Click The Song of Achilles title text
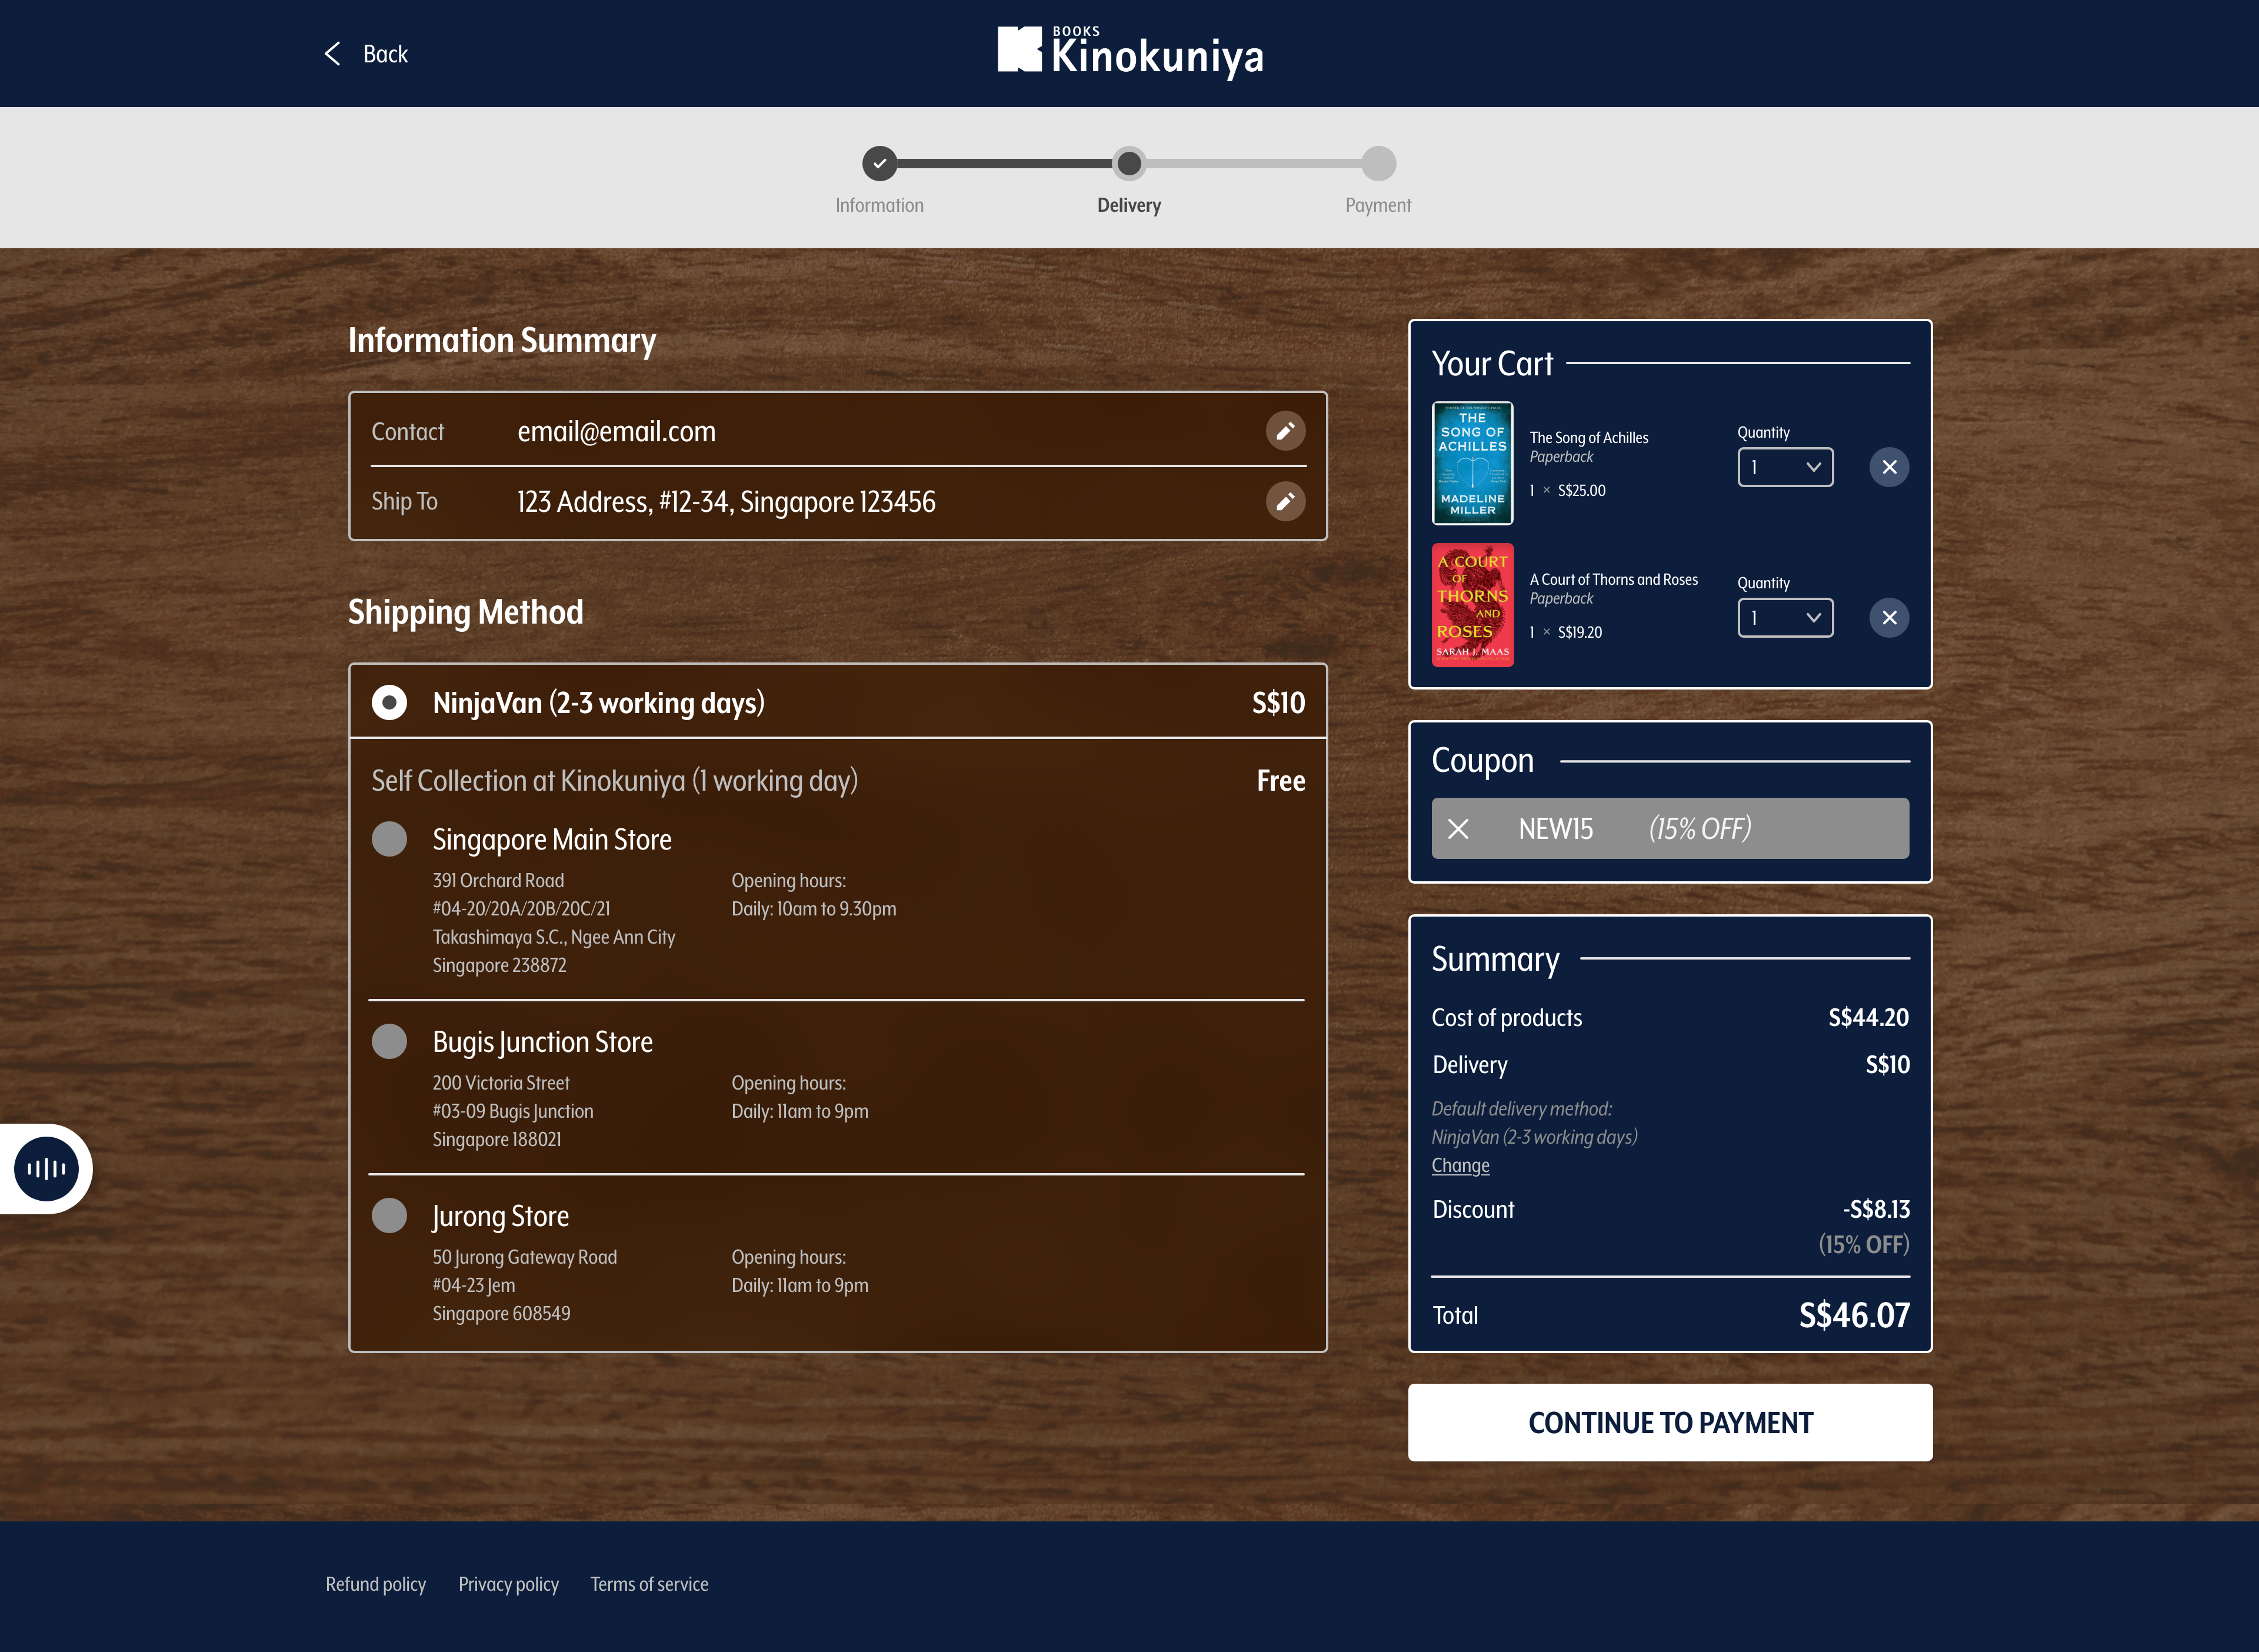This screenshot has height=1652, width=2259. [1588, 437]
